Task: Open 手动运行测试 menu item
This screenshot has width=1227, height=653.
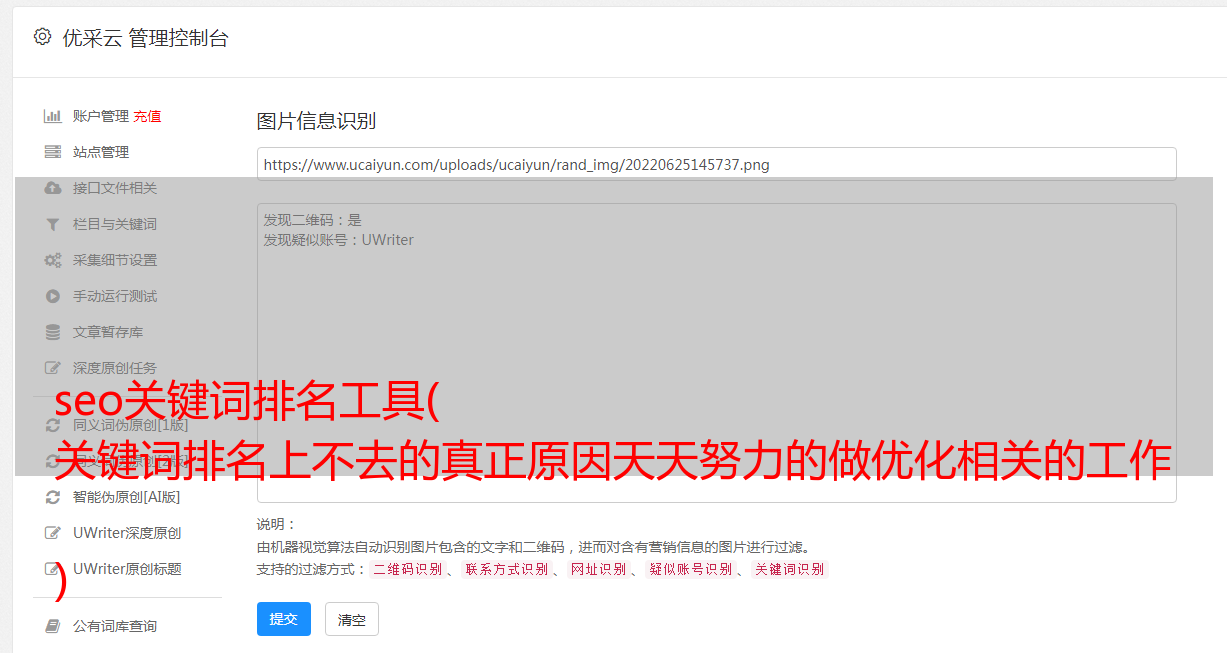Action: coord(115,296)
